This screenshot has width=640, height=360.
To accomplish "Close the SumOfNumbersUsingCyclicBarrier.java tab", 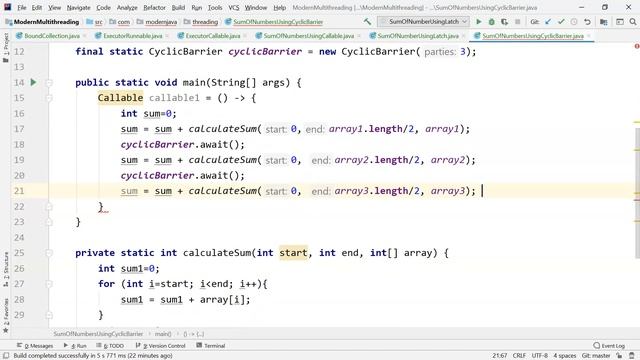I will point(589,36).
